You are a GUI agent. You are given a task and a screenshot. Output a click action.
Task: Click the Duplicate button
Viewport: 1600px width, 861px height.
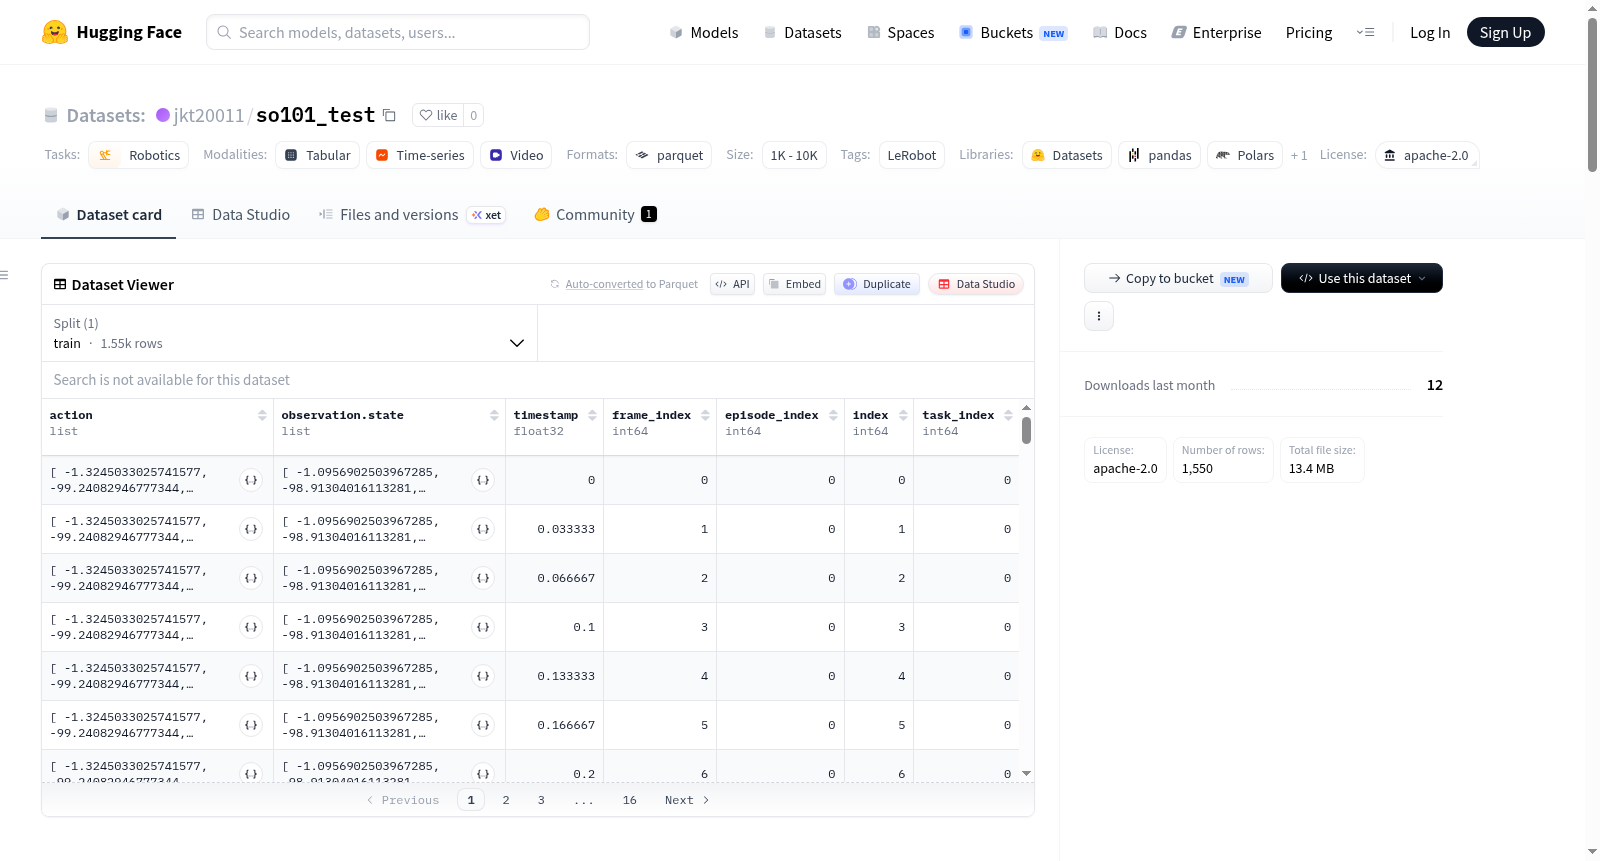[877, 284]
